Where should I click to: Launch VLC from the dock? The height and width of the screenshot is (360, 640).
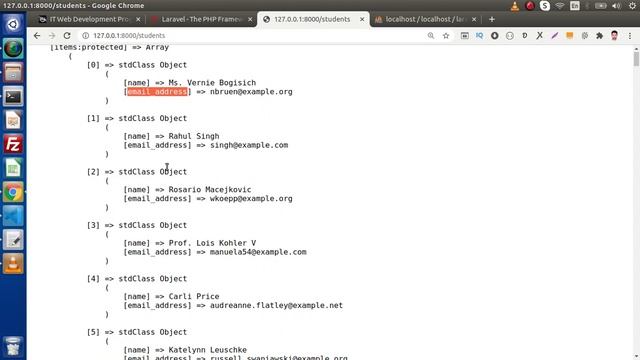(13, 264)
